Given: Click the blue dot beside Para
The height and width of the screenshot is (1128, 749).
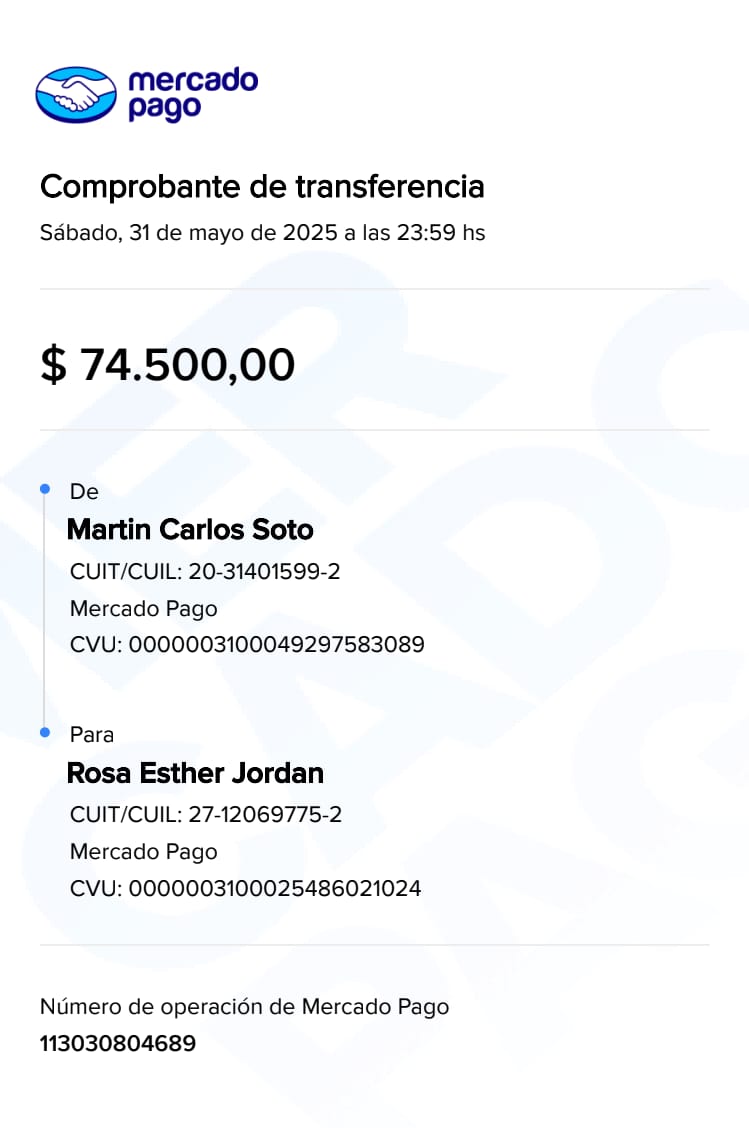Looking at the screenshot, I should [44, 733].
